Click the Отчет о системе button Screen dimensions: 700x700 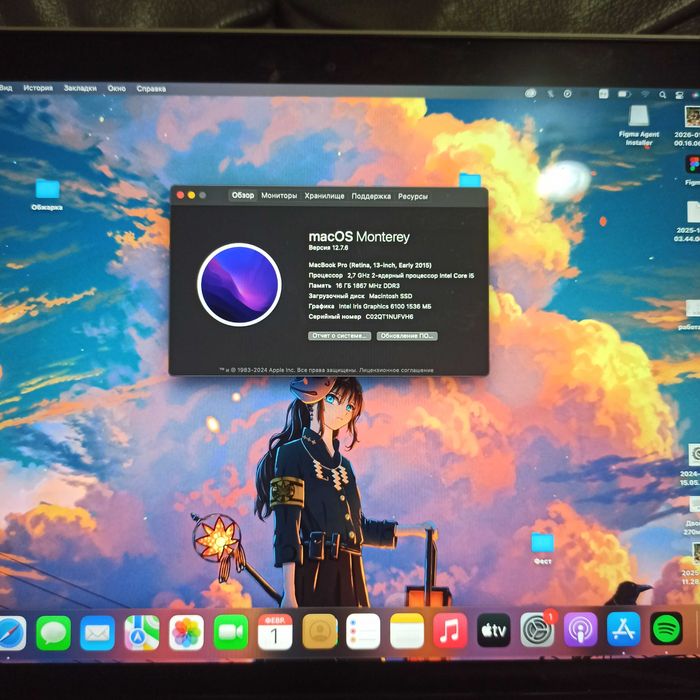tap(339, 336)
